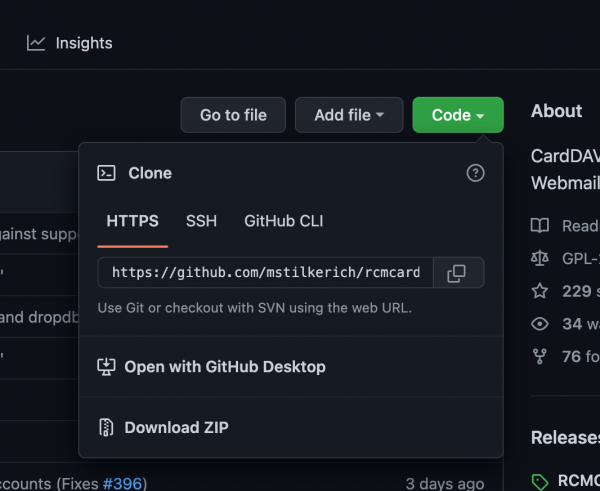Screen dimensions: 600x491
Task: Click the Clone heading text
Action: 150,173
